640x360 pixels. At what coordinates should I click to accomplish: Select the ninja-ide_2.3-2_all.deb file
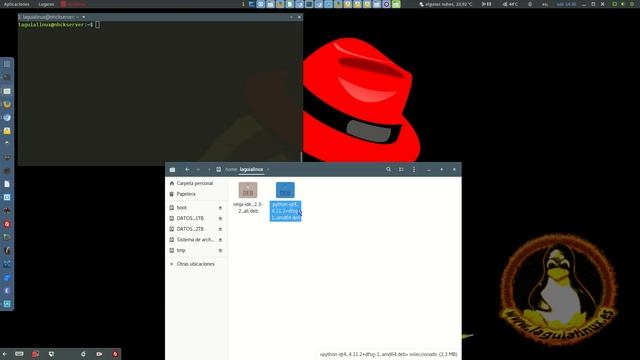pos(248,198)
